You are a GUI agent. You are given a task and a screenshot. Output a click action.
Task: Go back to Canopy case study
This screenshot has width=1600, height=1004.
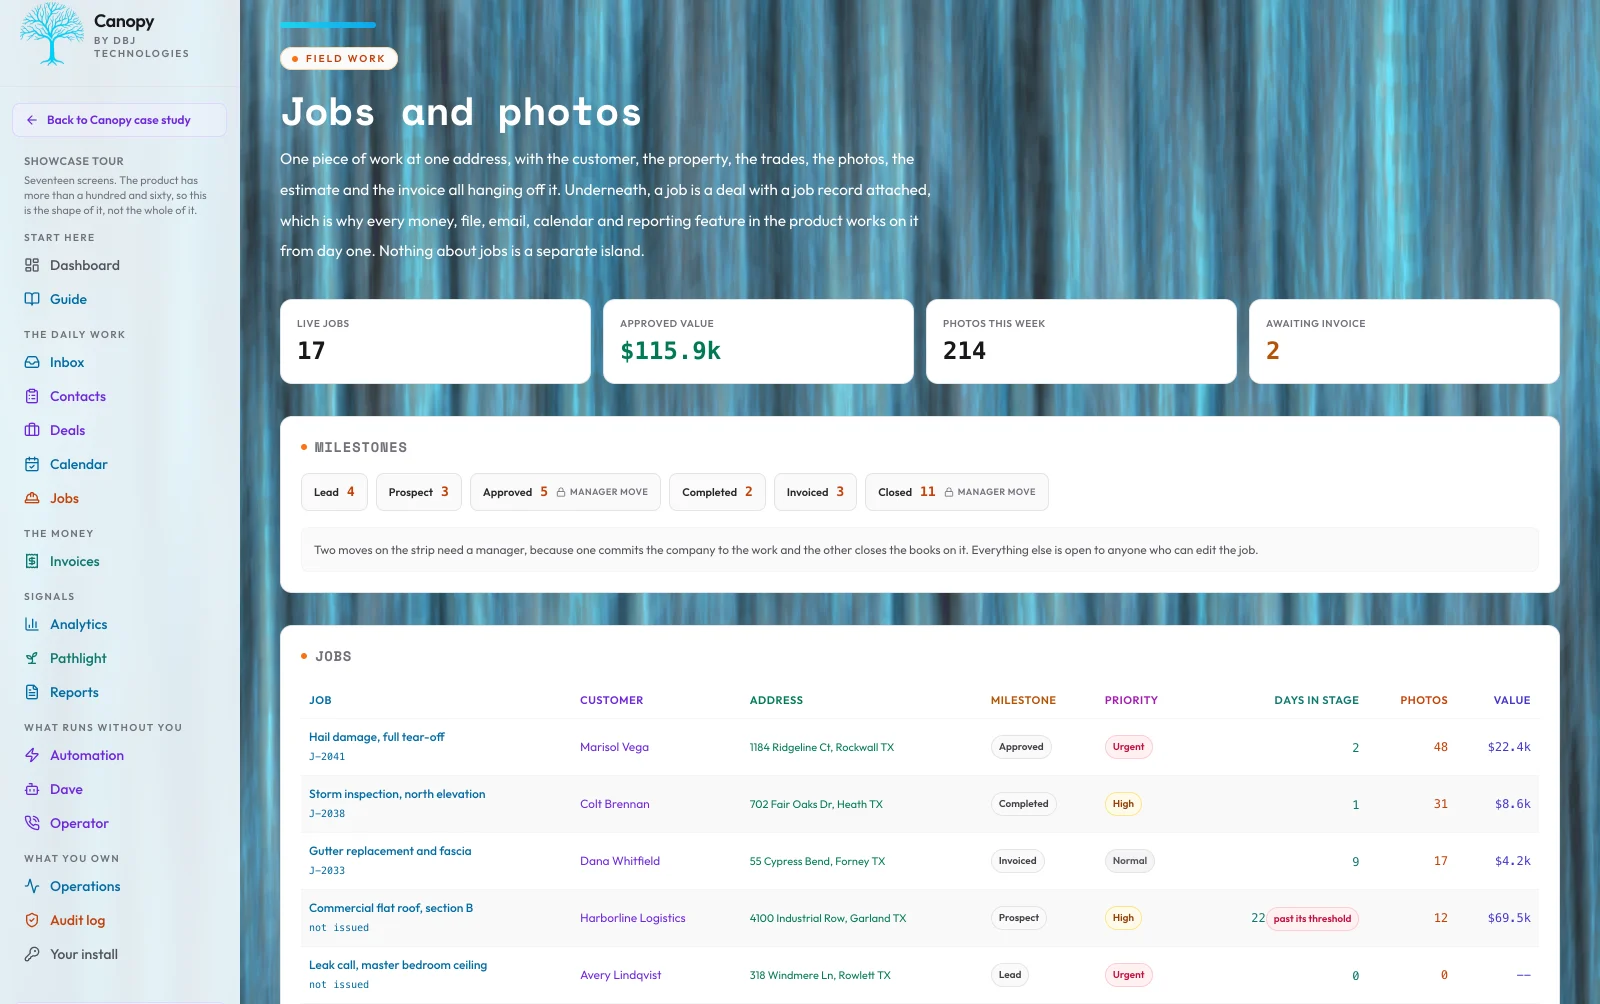pos(119,120)
